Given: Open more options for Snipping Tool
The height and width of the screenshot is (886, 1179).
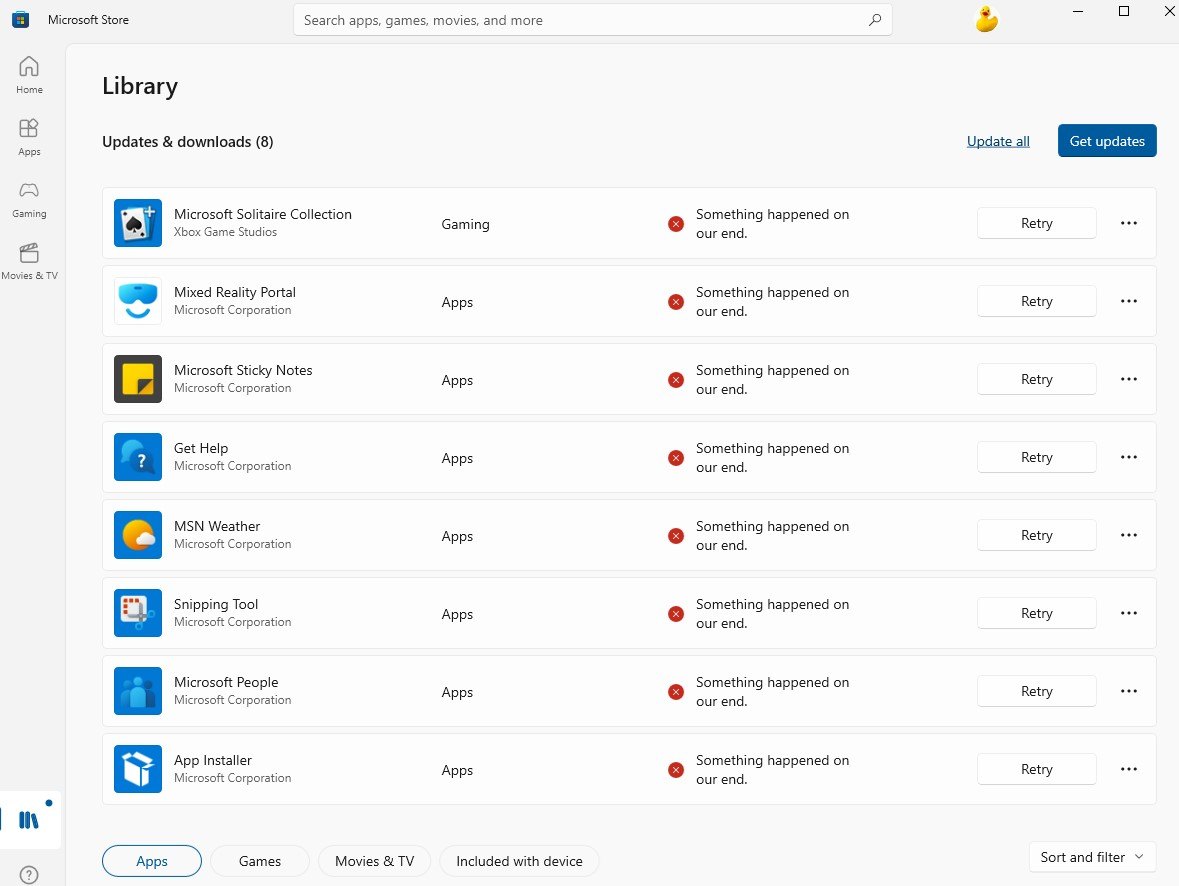Looking at the screenshot, I should (1129, 613).
